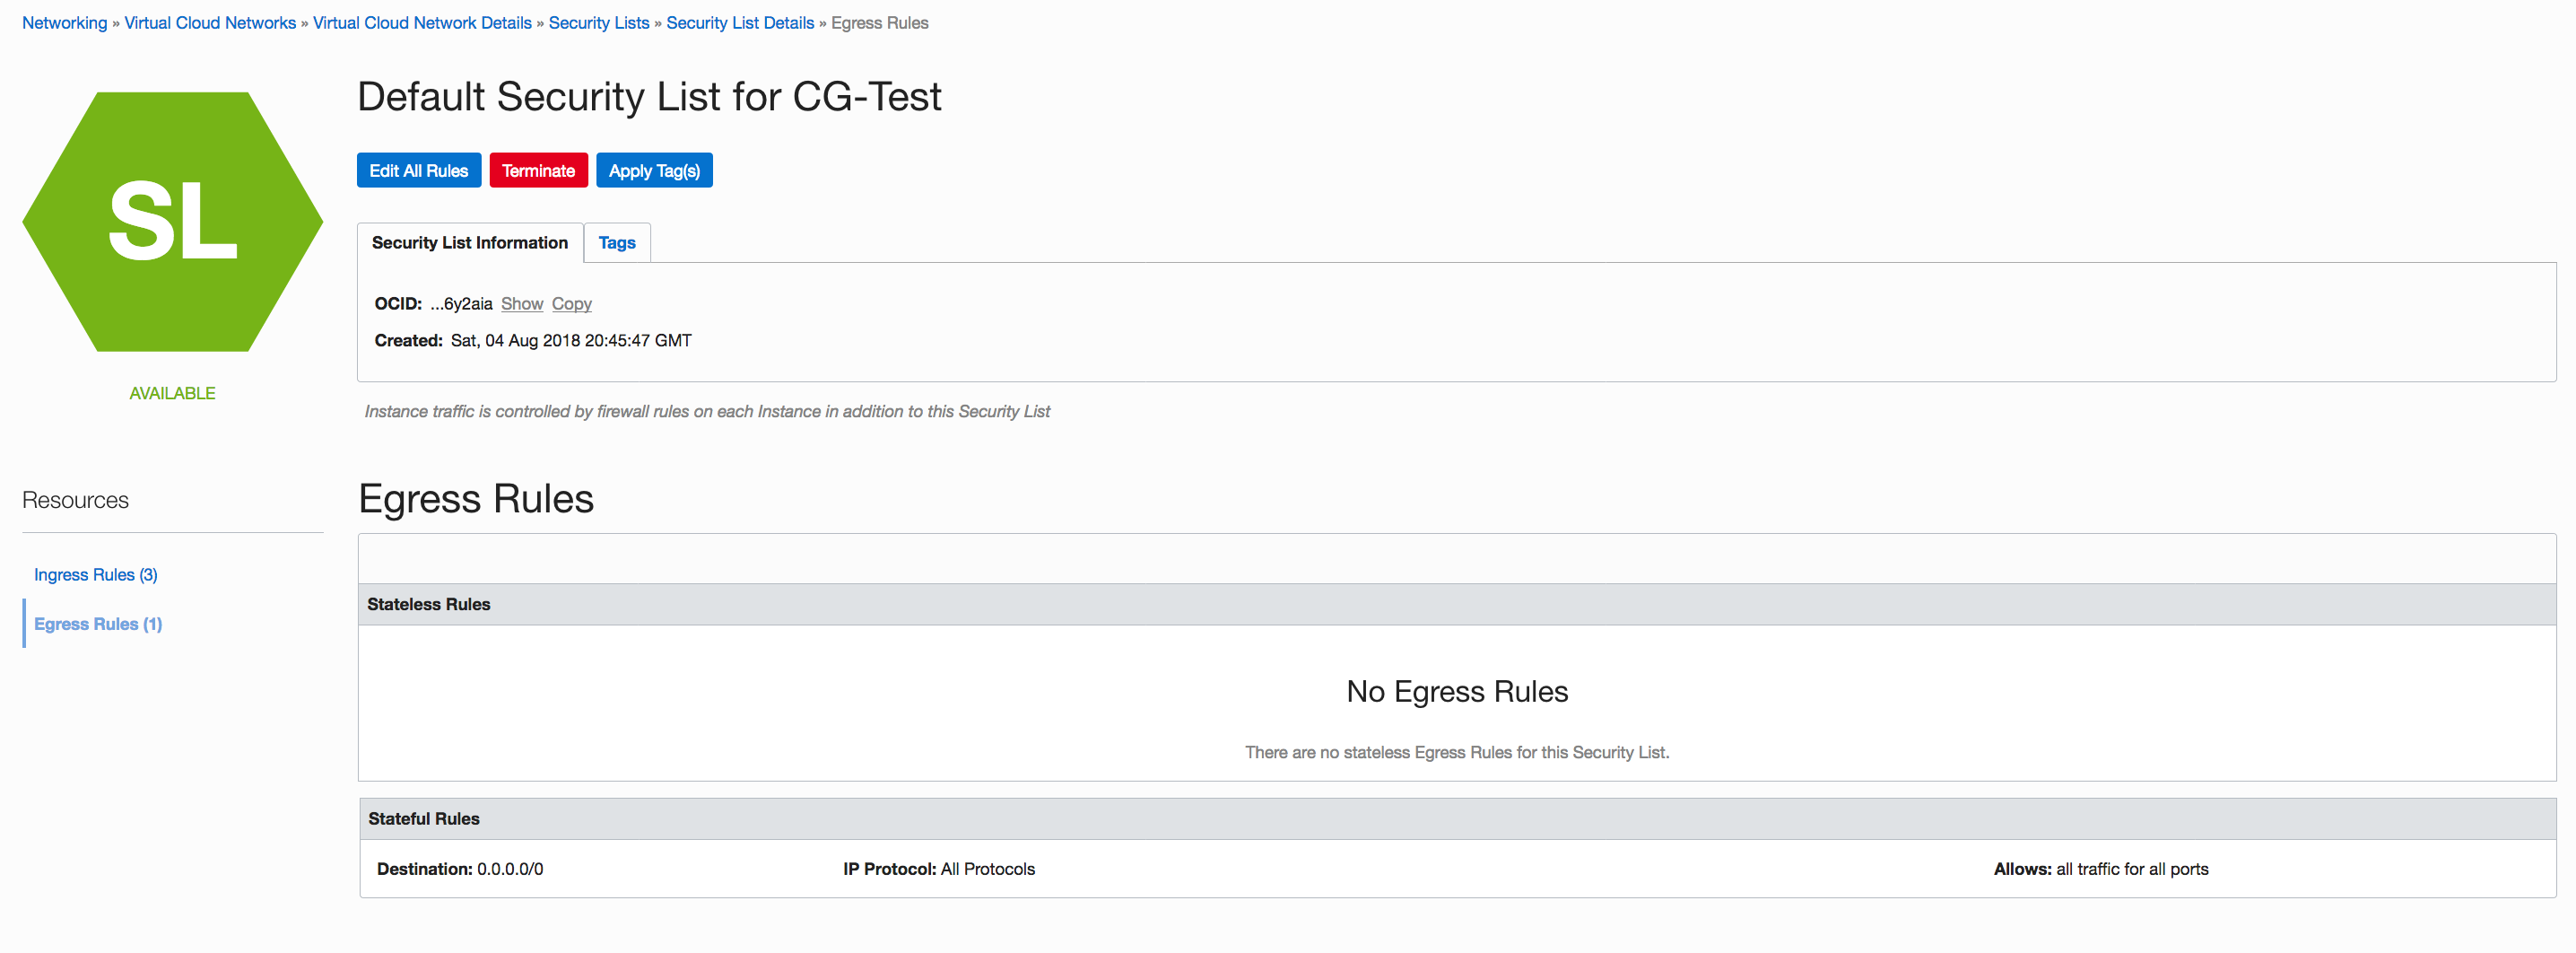This screenshot has width=2576, height=953.
Task: Return to Security Lists breadcrumb
Action: point(598,23)
